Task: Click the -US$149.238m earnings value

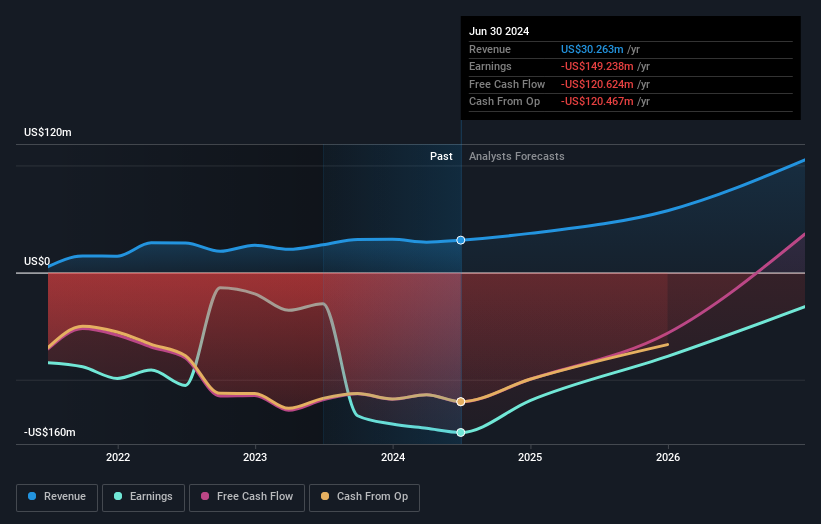Action: 597,66
